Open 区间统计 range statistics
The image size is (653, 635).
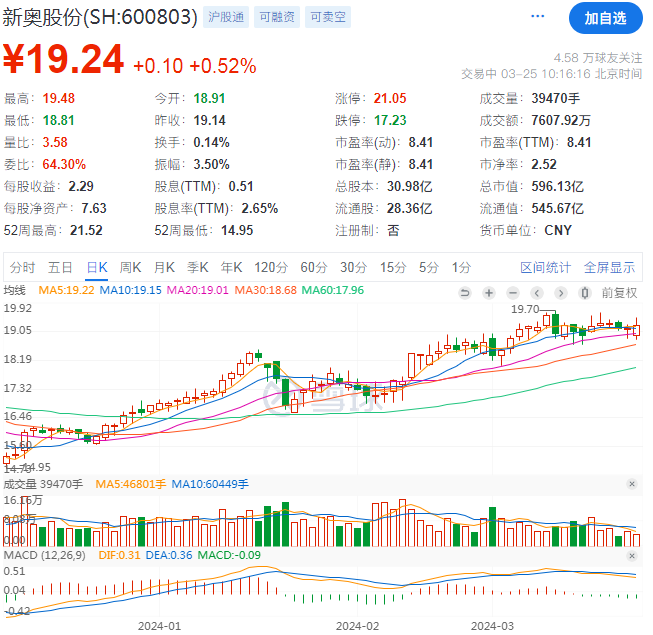point(546,267)
